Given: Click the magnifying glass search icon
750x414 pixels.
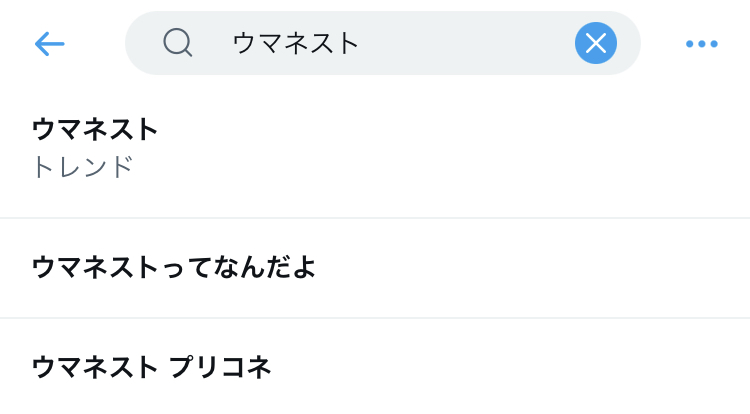Looking at the screenshot, I should [178, 43].
